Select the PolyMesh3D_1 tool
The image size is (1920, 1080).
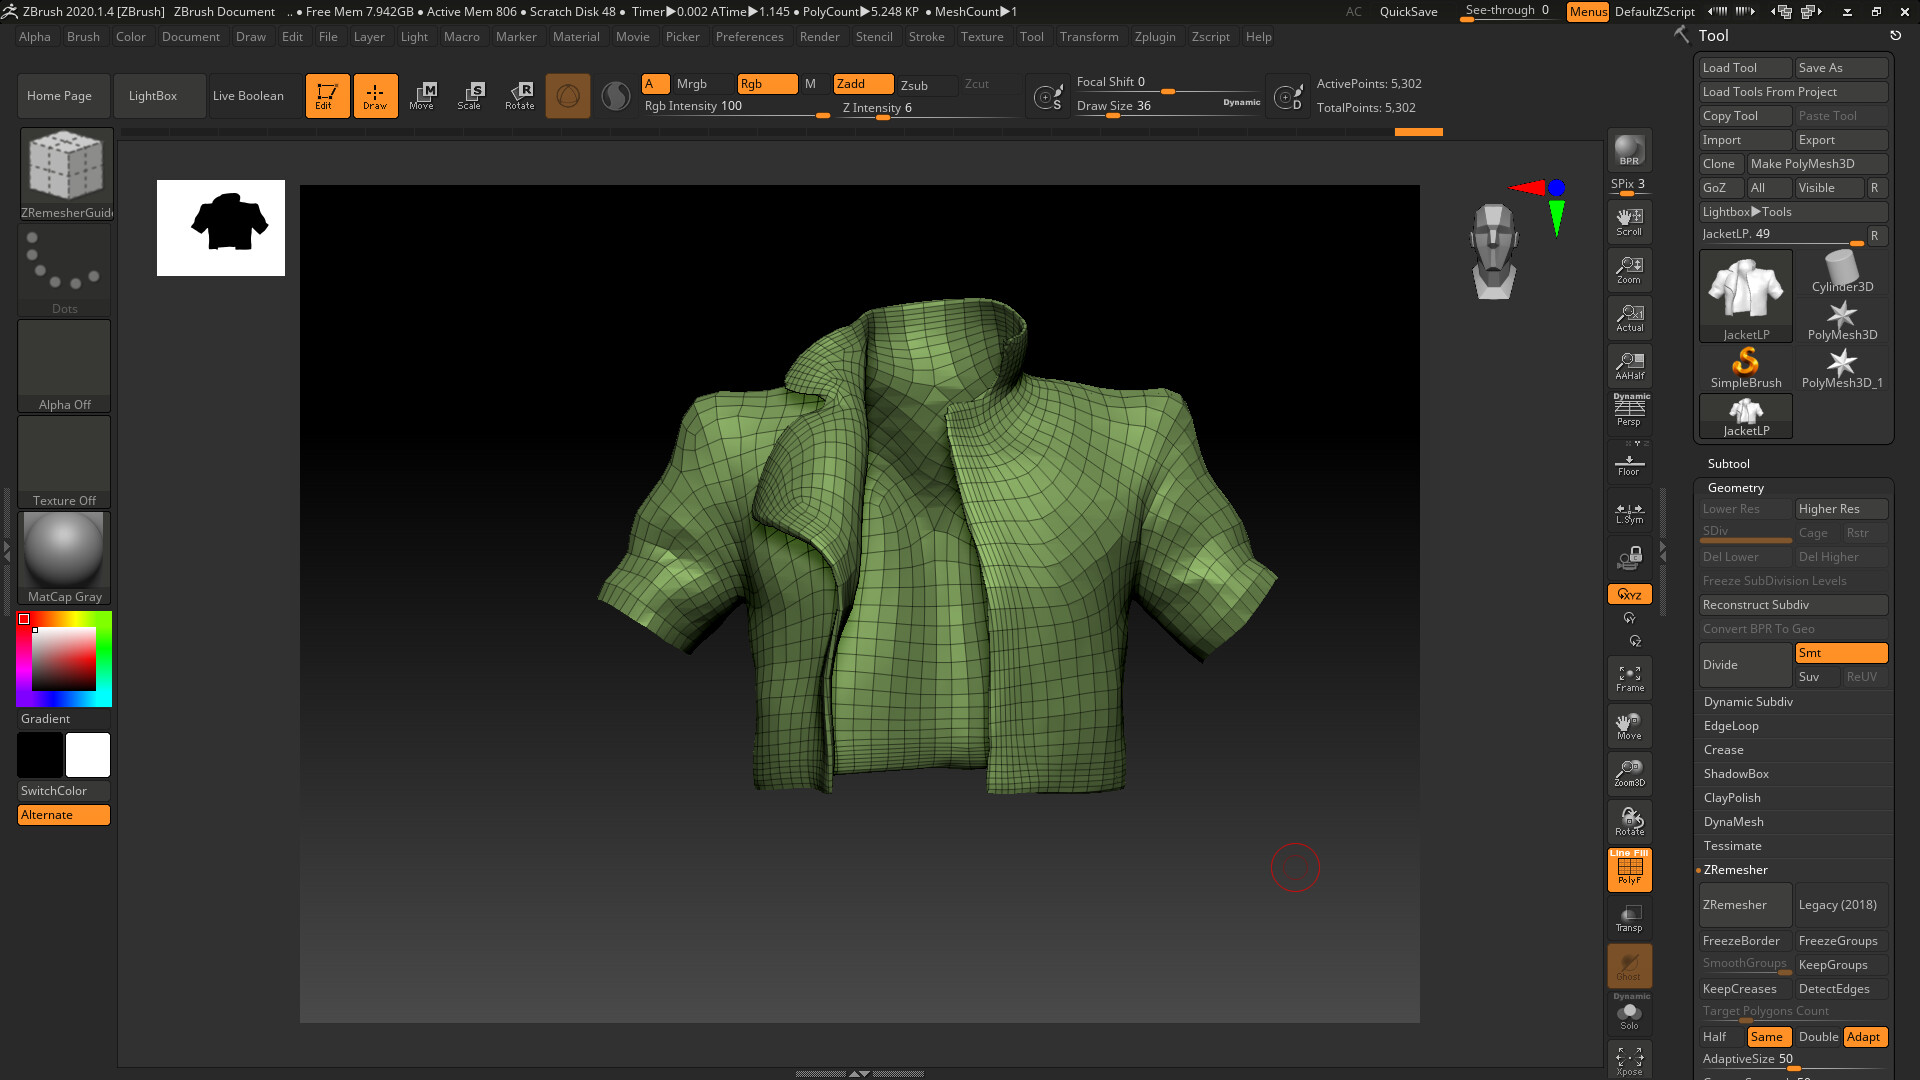click(x=1842, y=368)
